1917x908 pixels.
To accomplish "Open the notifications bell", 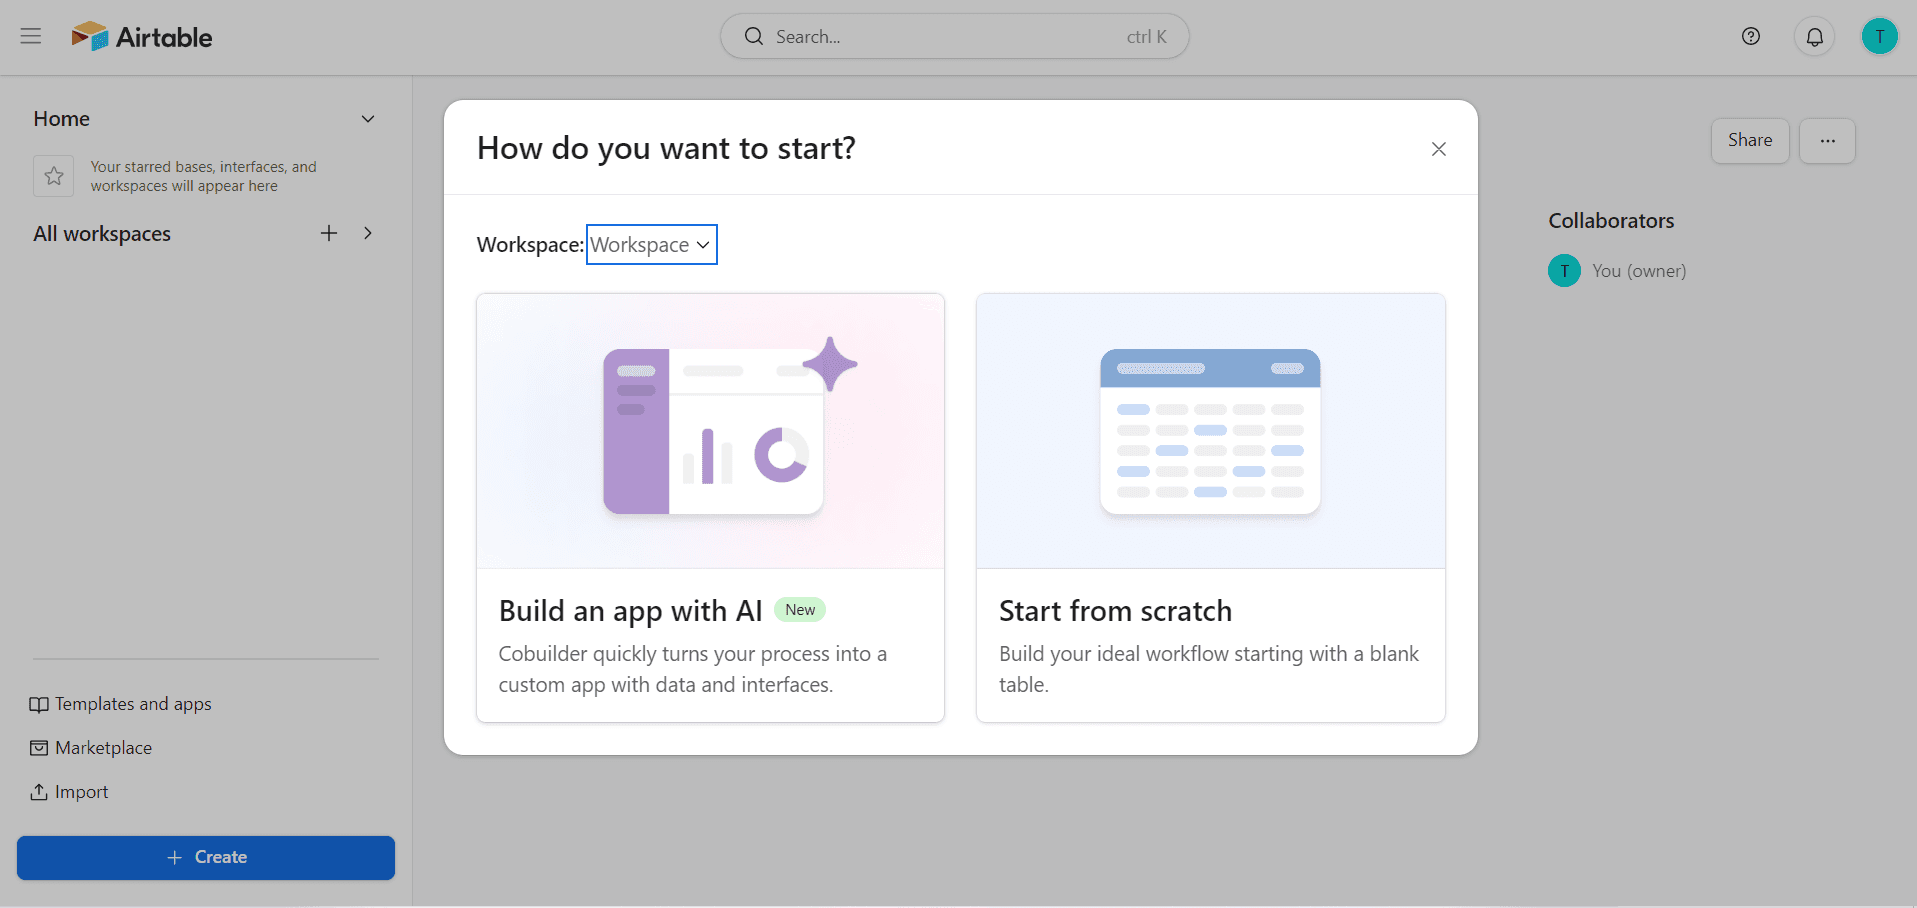I will tap(1814, 37).
